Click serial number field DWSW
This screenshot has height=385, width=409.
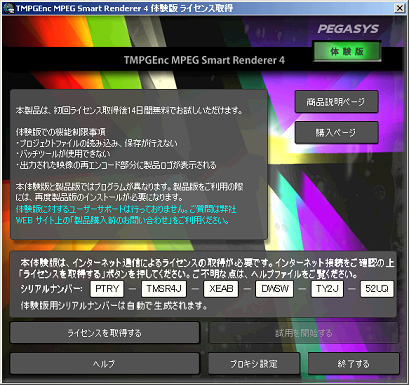click(x=275, y=289)
